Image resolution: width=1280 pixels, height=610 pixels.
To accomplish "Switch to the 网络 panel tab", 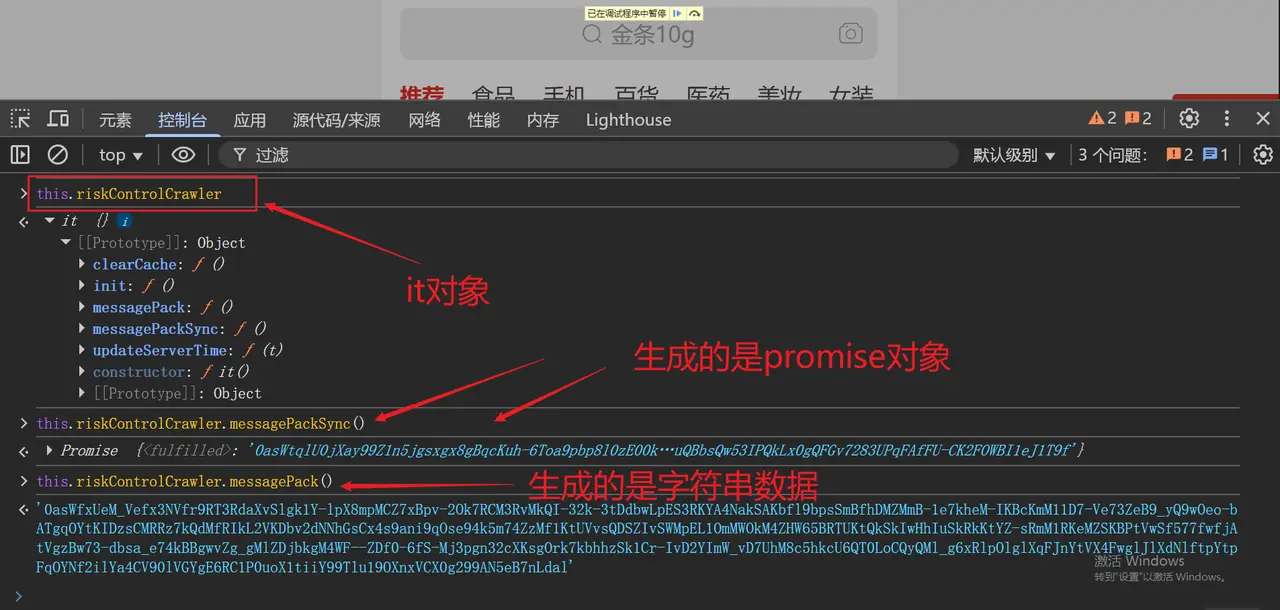I will (x=424, y=119).
